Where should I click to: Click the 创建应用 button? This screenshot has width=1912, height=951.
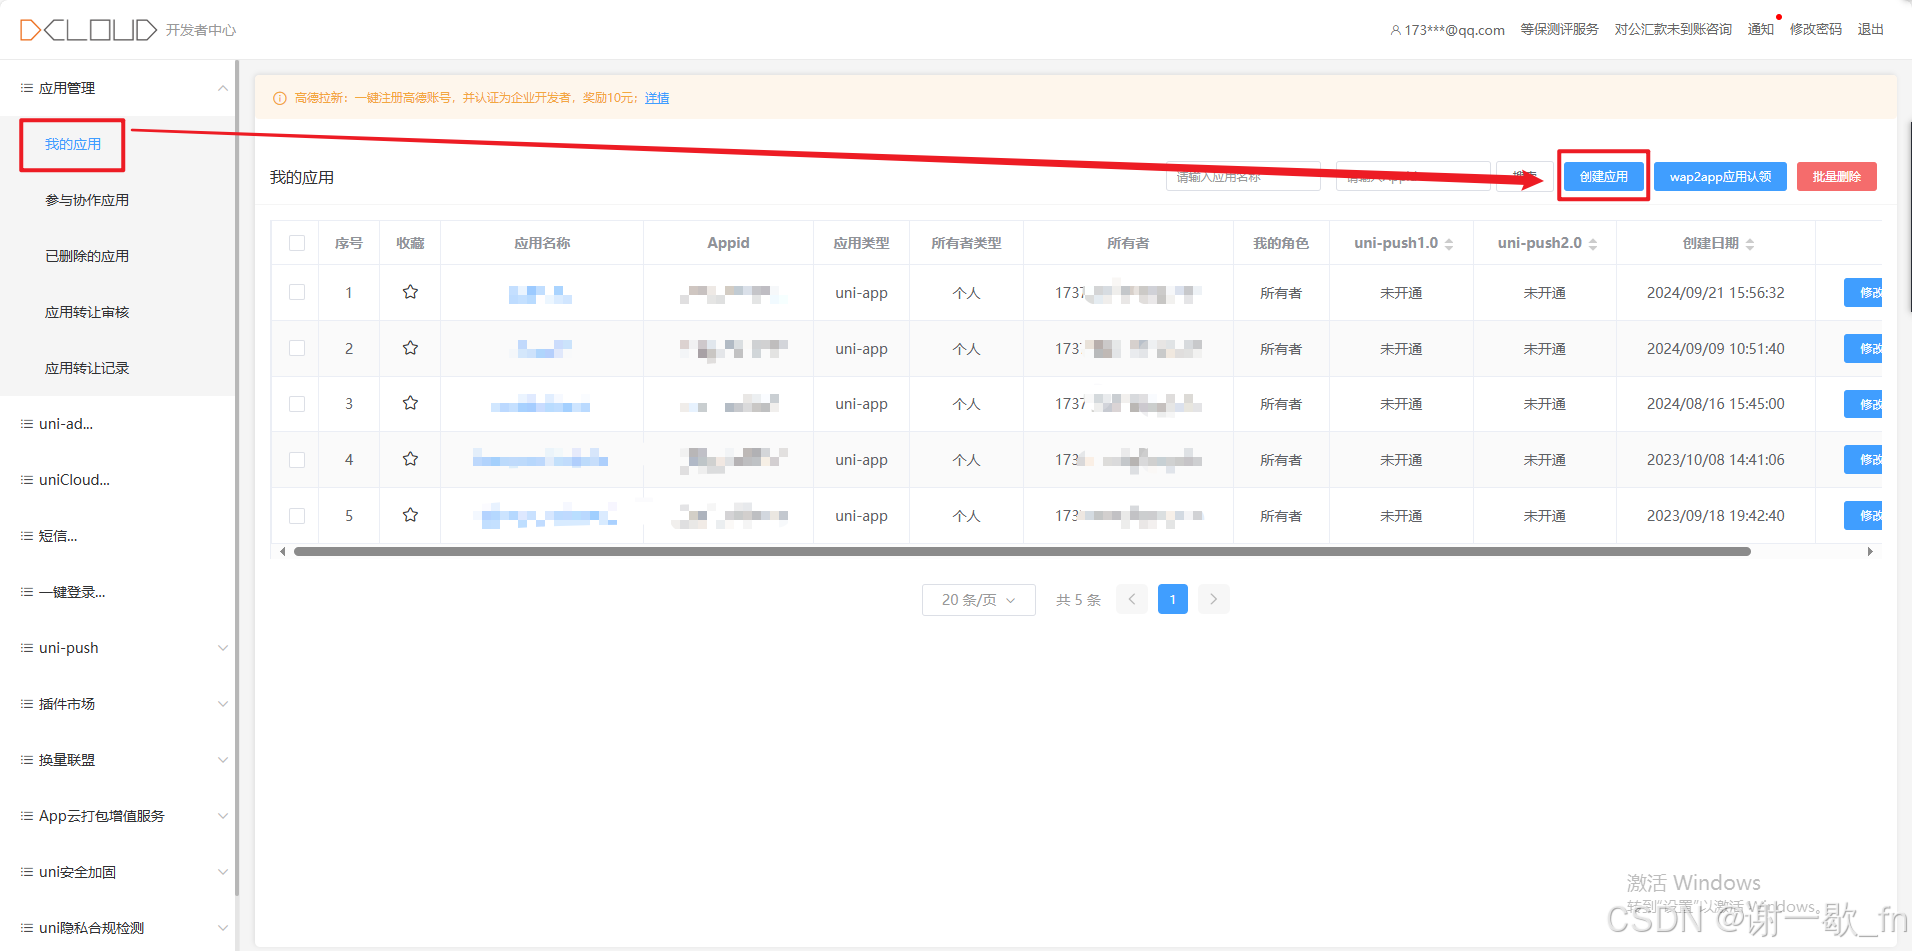[1603, 176]
